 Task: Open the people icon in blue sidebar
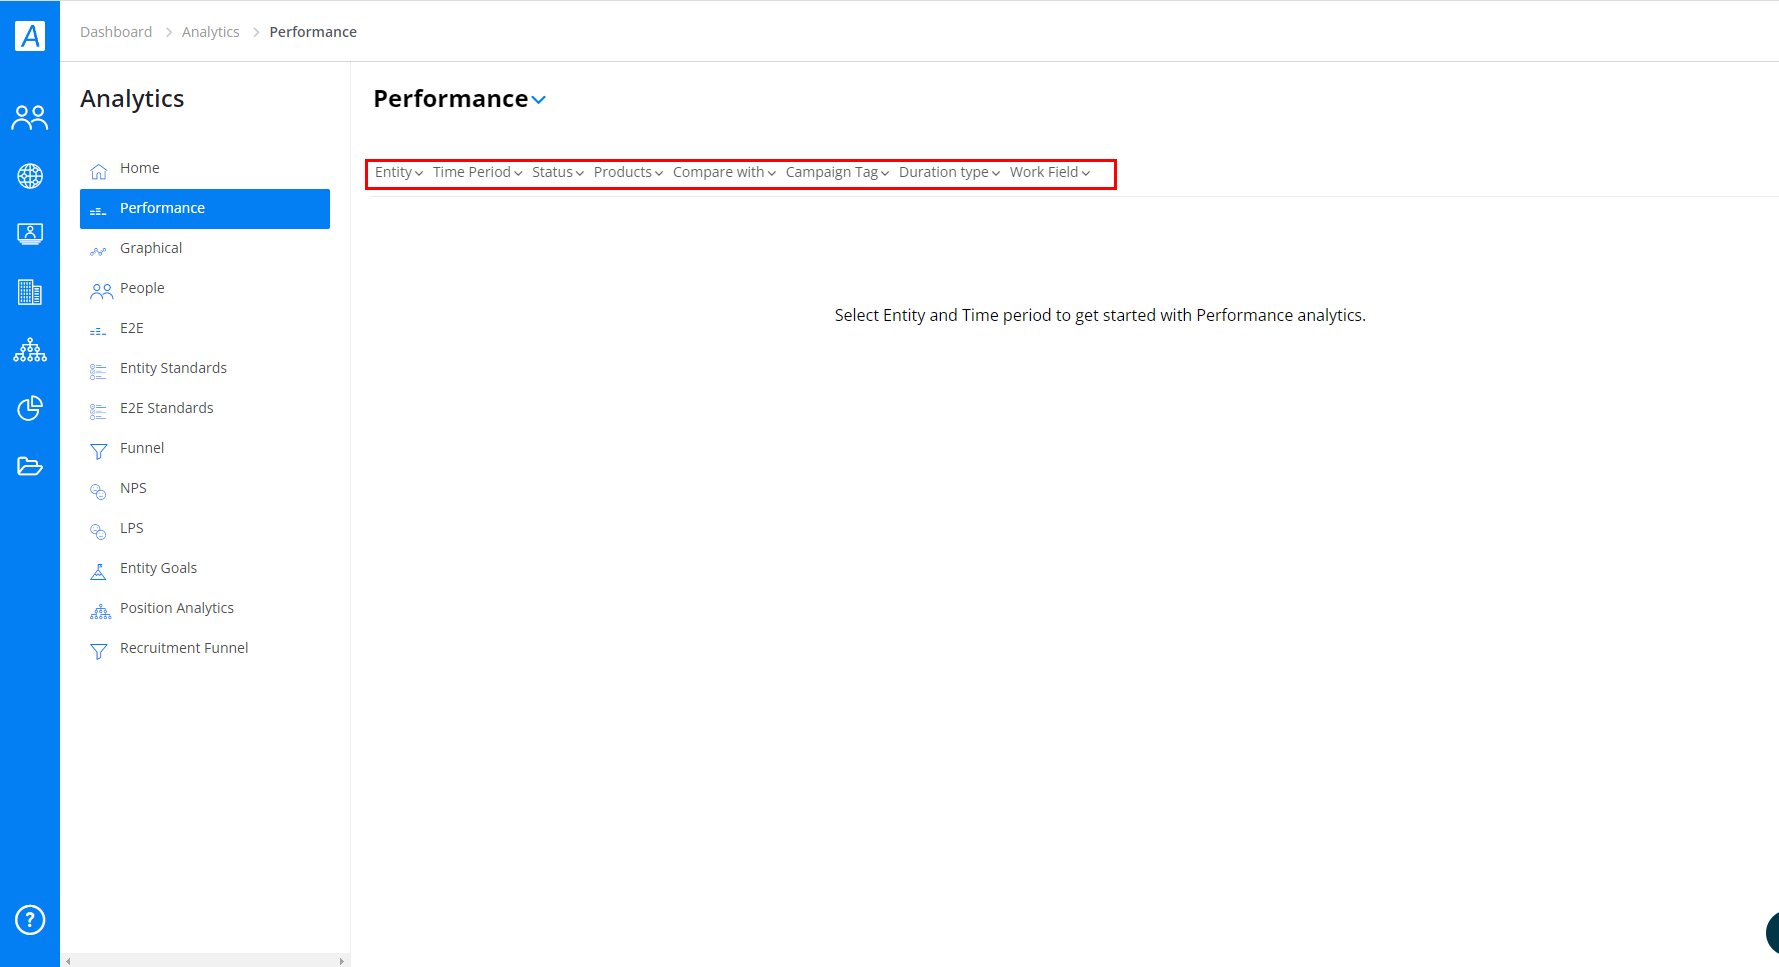coord(30,118)
